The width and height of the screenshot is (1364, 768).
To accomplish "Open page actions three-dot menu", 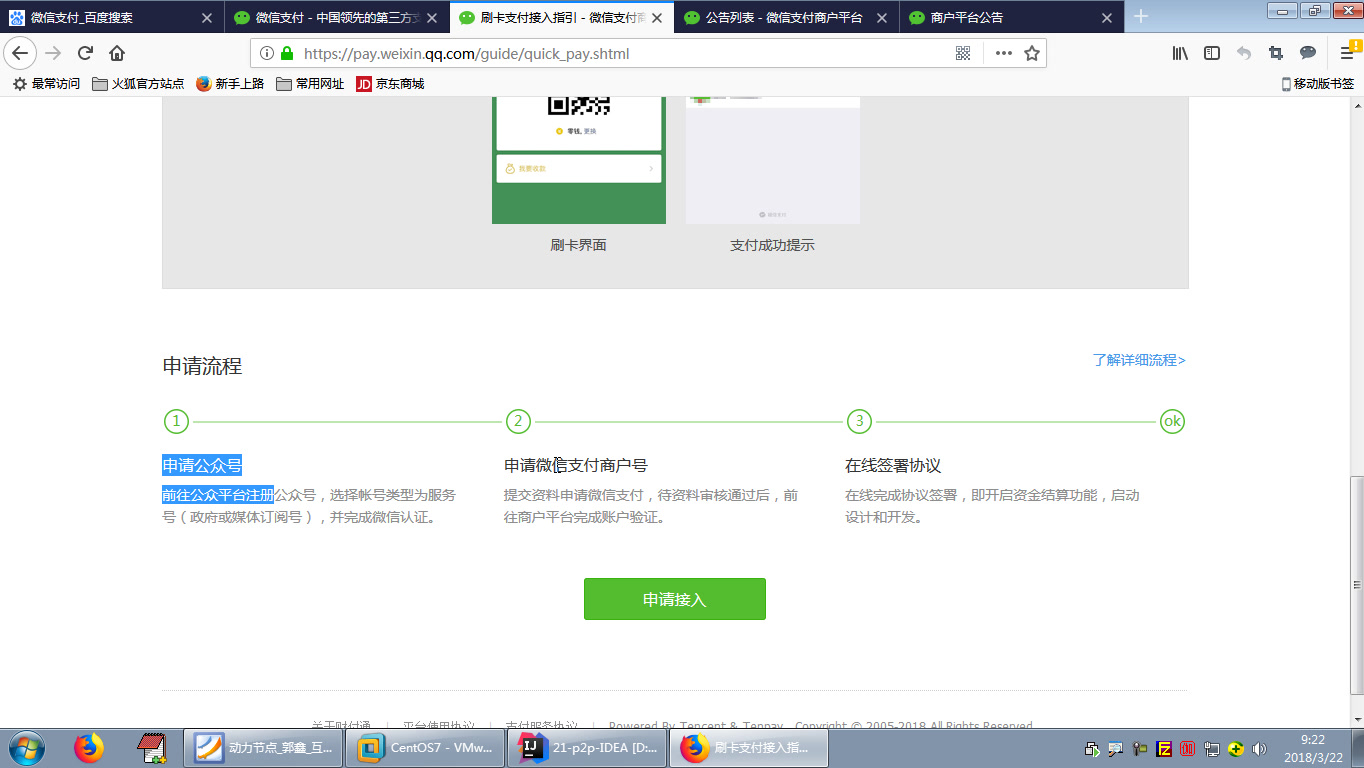I will (x=1003, y=53).
